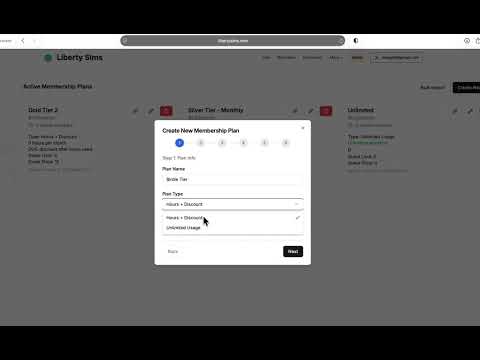Select step 5 circle in plan wizard
The width and height of the screenshot is (480, 360).
[x=265, y=143]
